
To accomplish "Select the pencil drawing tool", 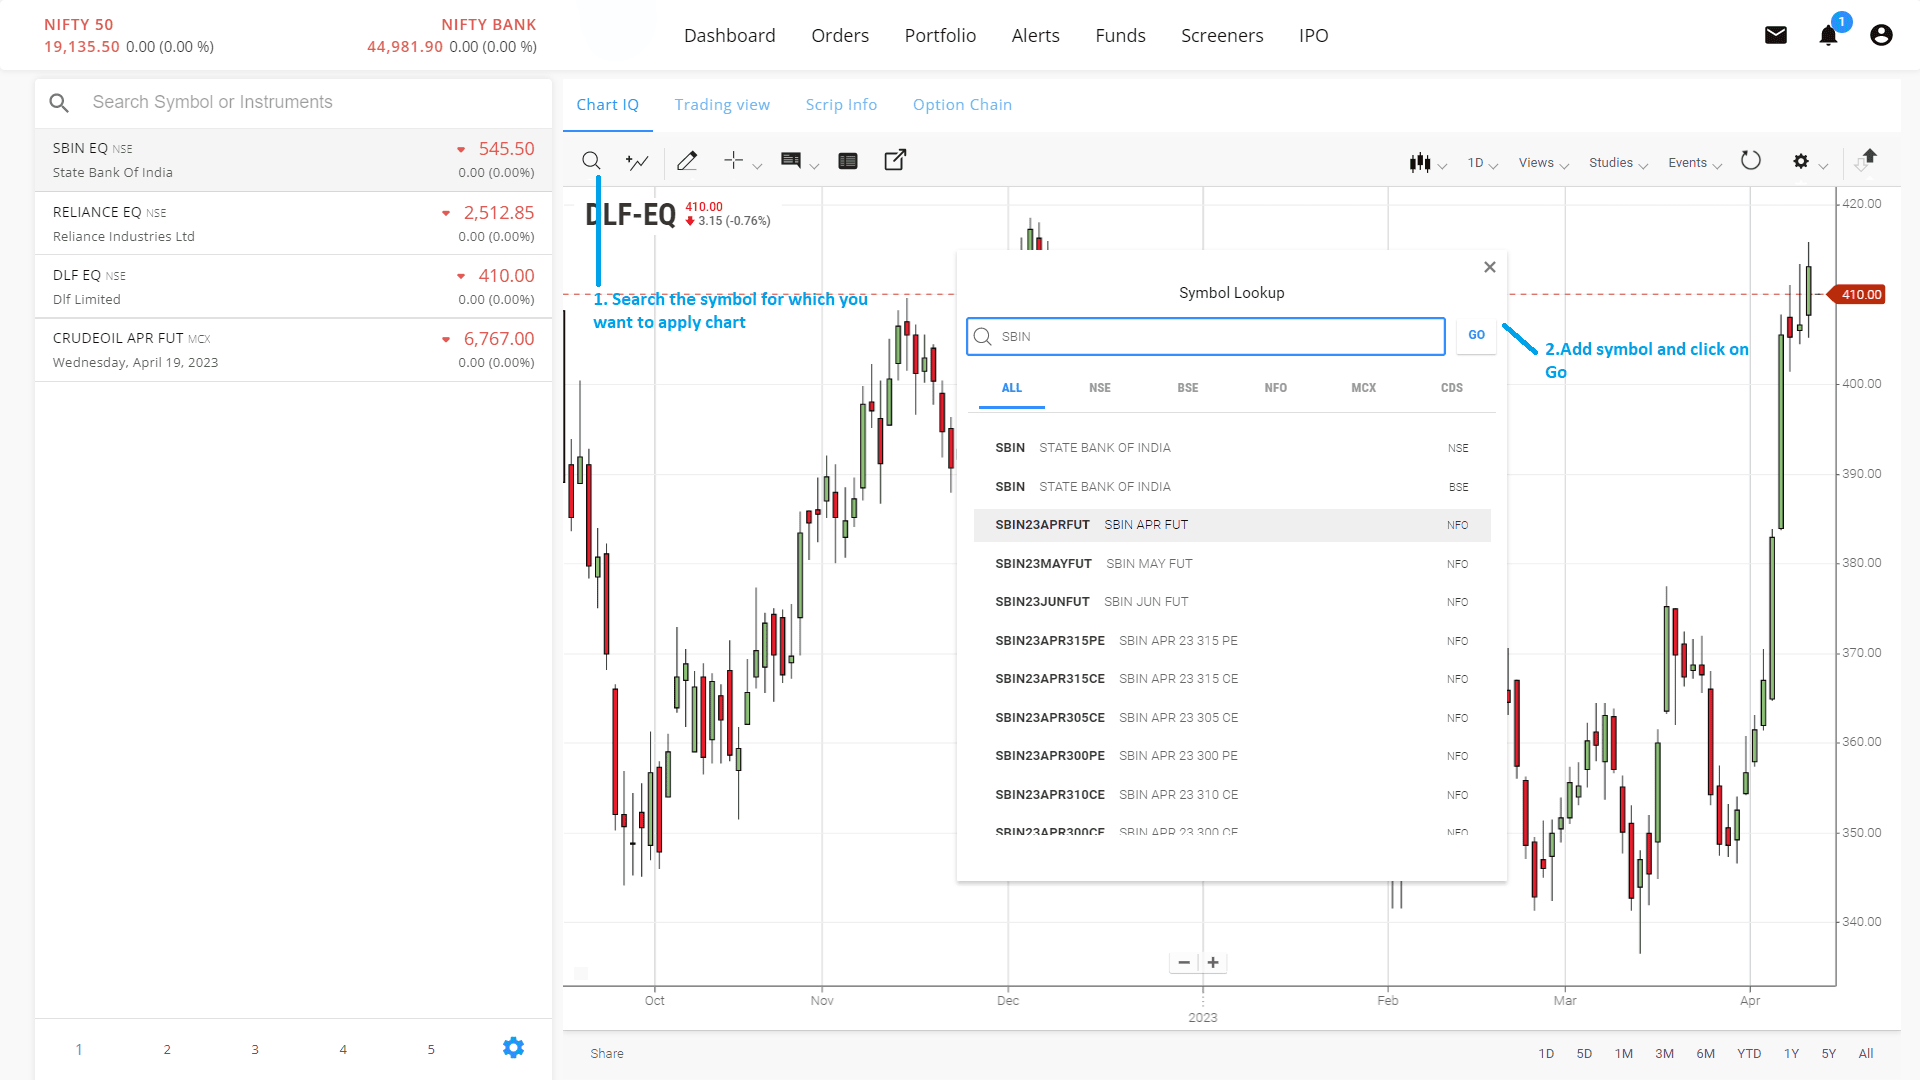I will (x=687, y=161).
